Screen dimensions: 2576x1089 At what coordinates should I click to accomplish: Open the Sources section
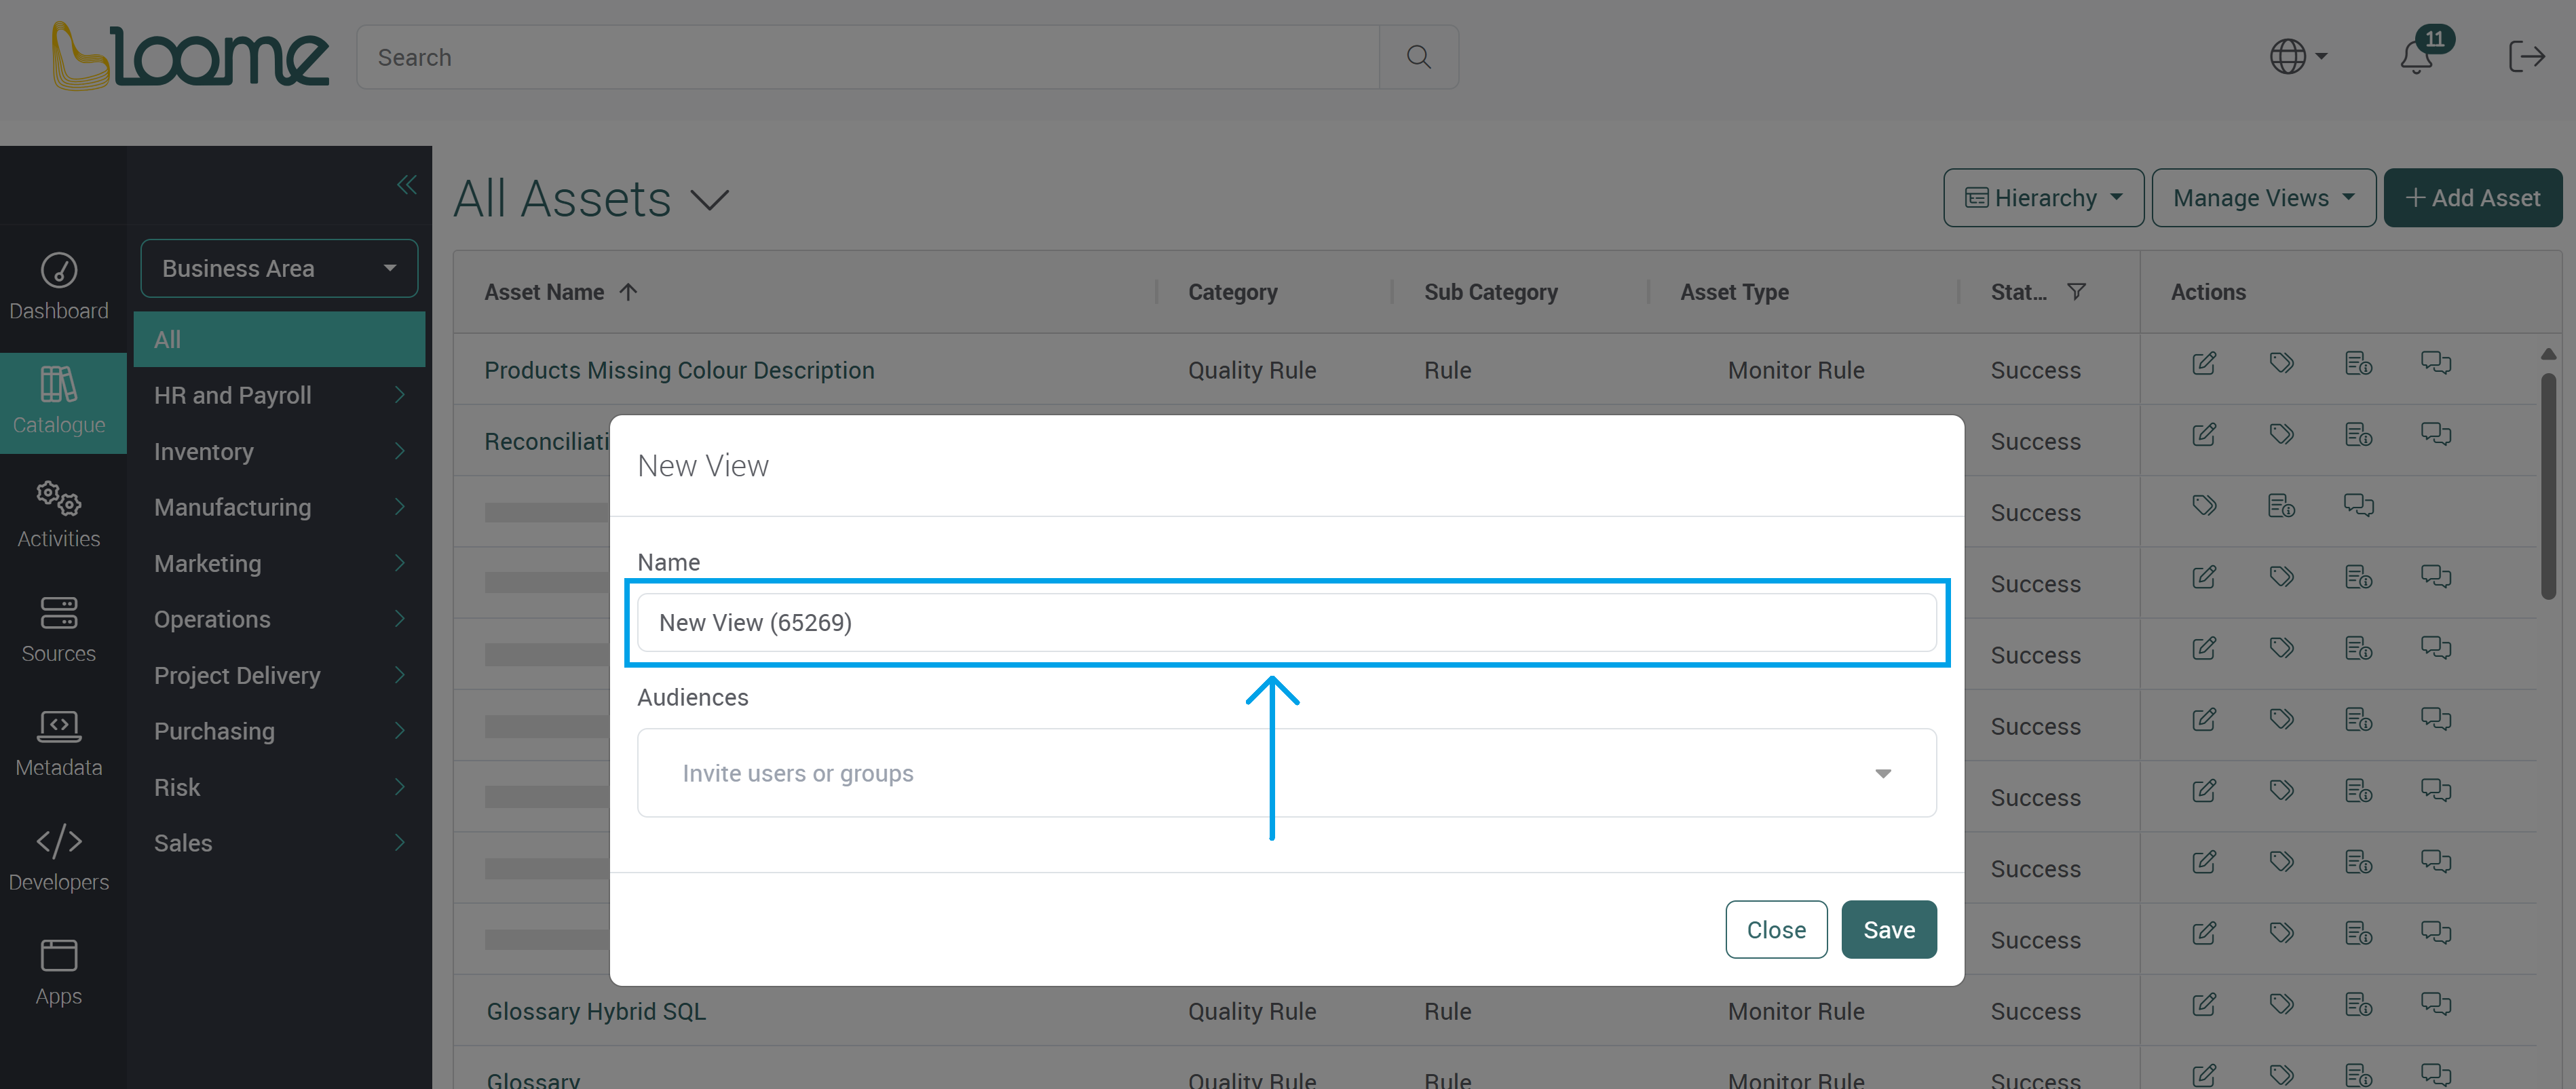click(59, 629)
